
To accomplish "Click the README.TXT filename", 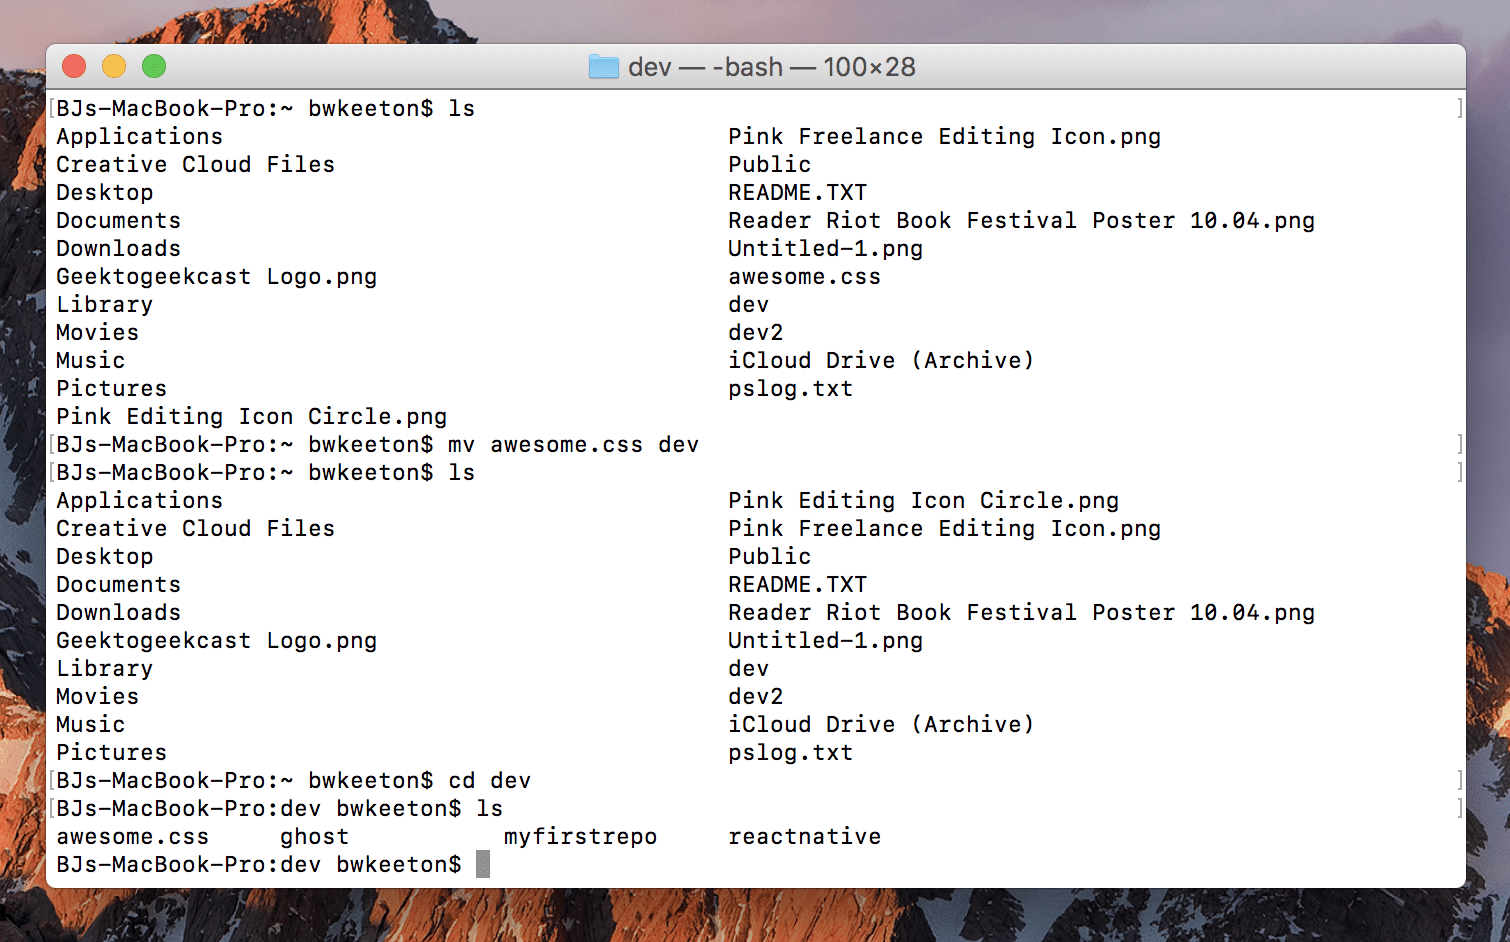I will click(797, 192).
